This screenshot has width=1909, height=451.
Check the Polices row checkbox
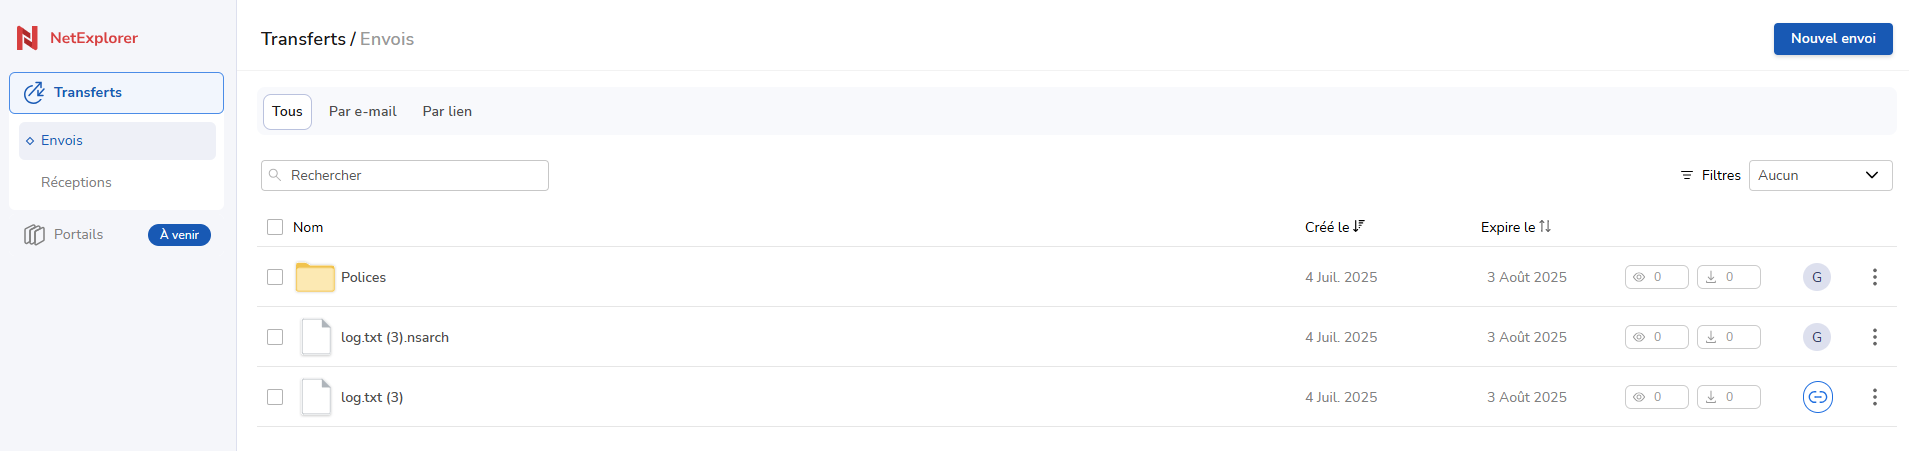275,277
